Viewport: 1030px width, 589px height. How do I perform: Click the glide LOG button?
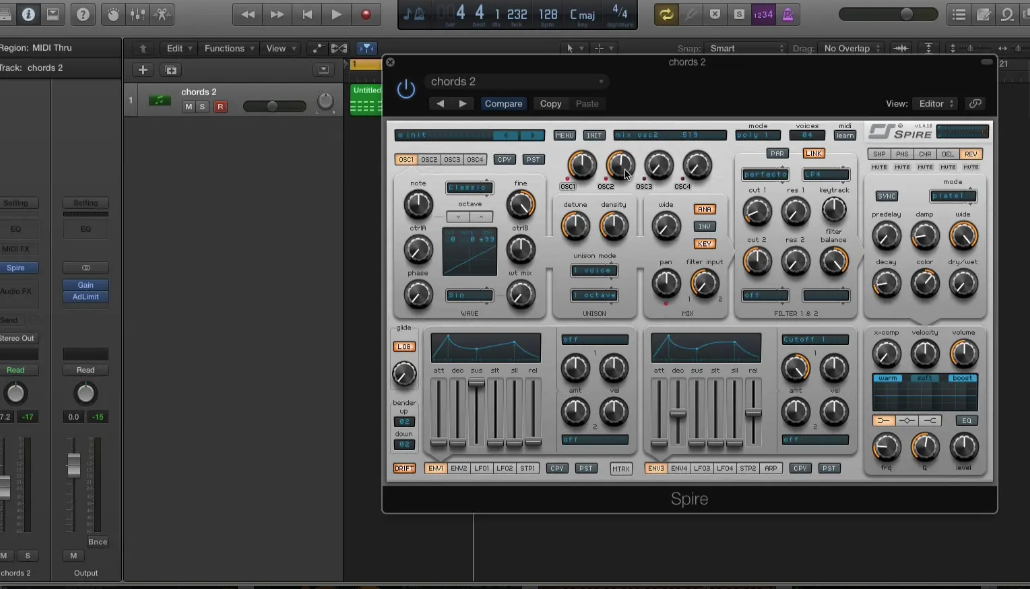click(x=404, y=347)
